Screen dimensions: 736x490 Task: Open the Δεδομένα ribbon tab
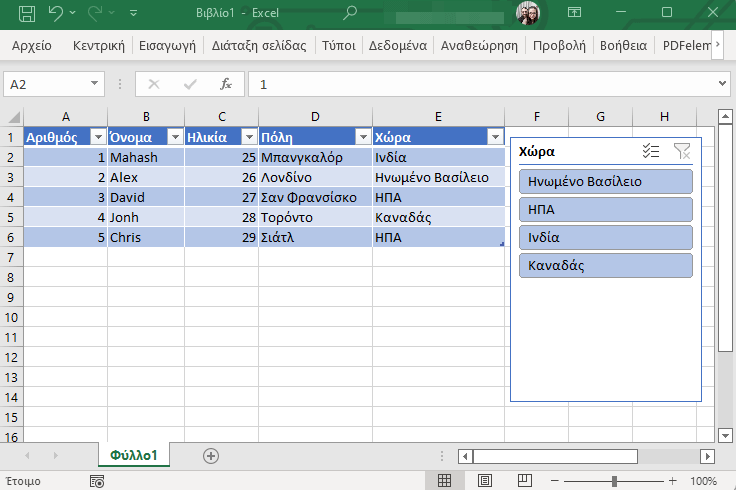[x=398, y=45]
